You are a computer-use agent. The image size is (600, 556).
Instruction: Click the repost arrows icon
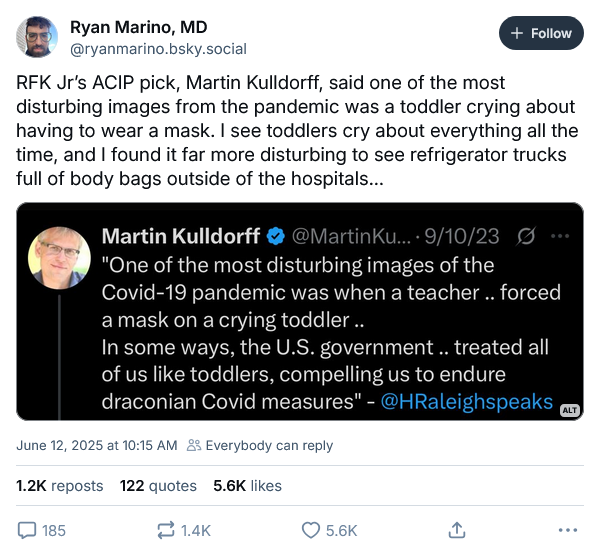tap(167, 530)
